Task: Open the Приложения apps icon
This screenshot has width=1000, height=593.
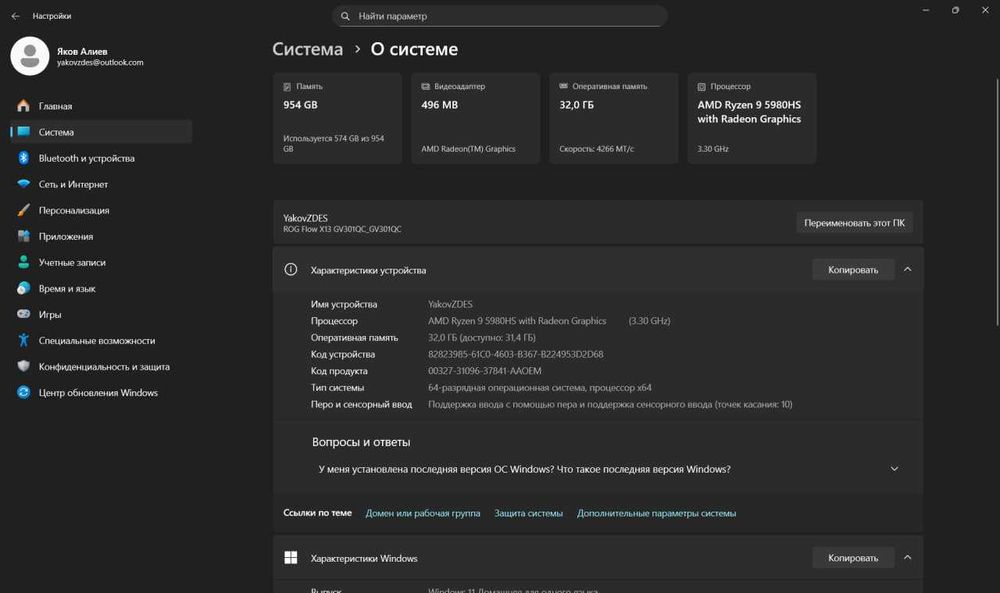Action: 23,236
